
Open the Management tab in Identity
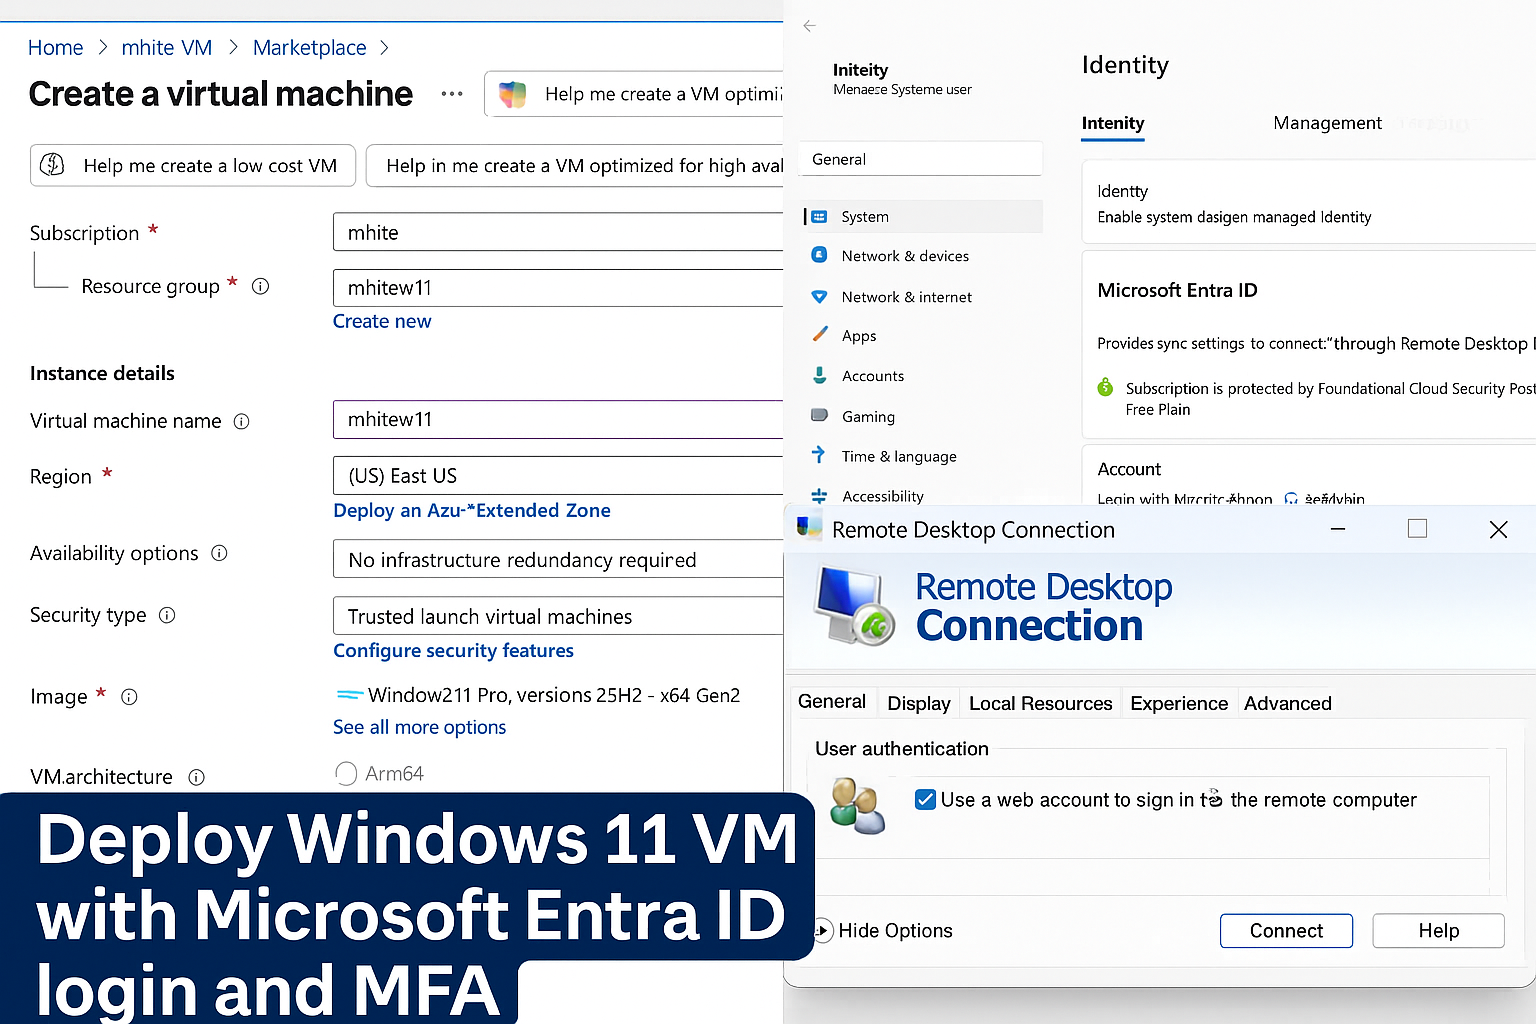pos(1327,123)
